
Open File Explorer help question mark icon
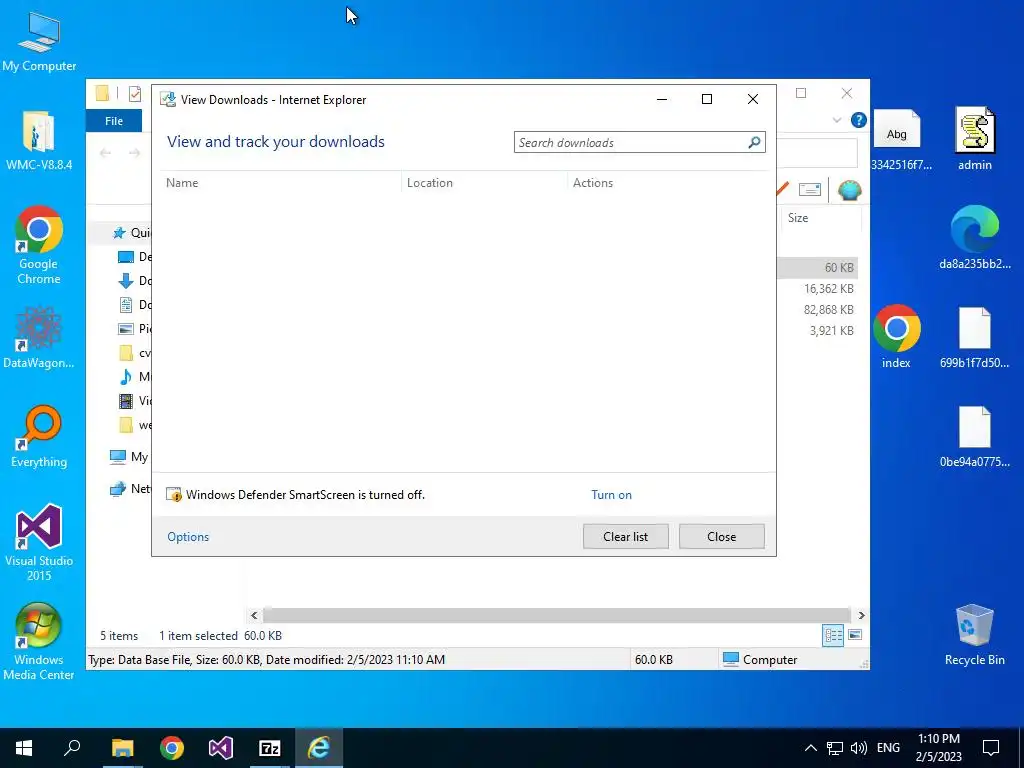(859, 120)
